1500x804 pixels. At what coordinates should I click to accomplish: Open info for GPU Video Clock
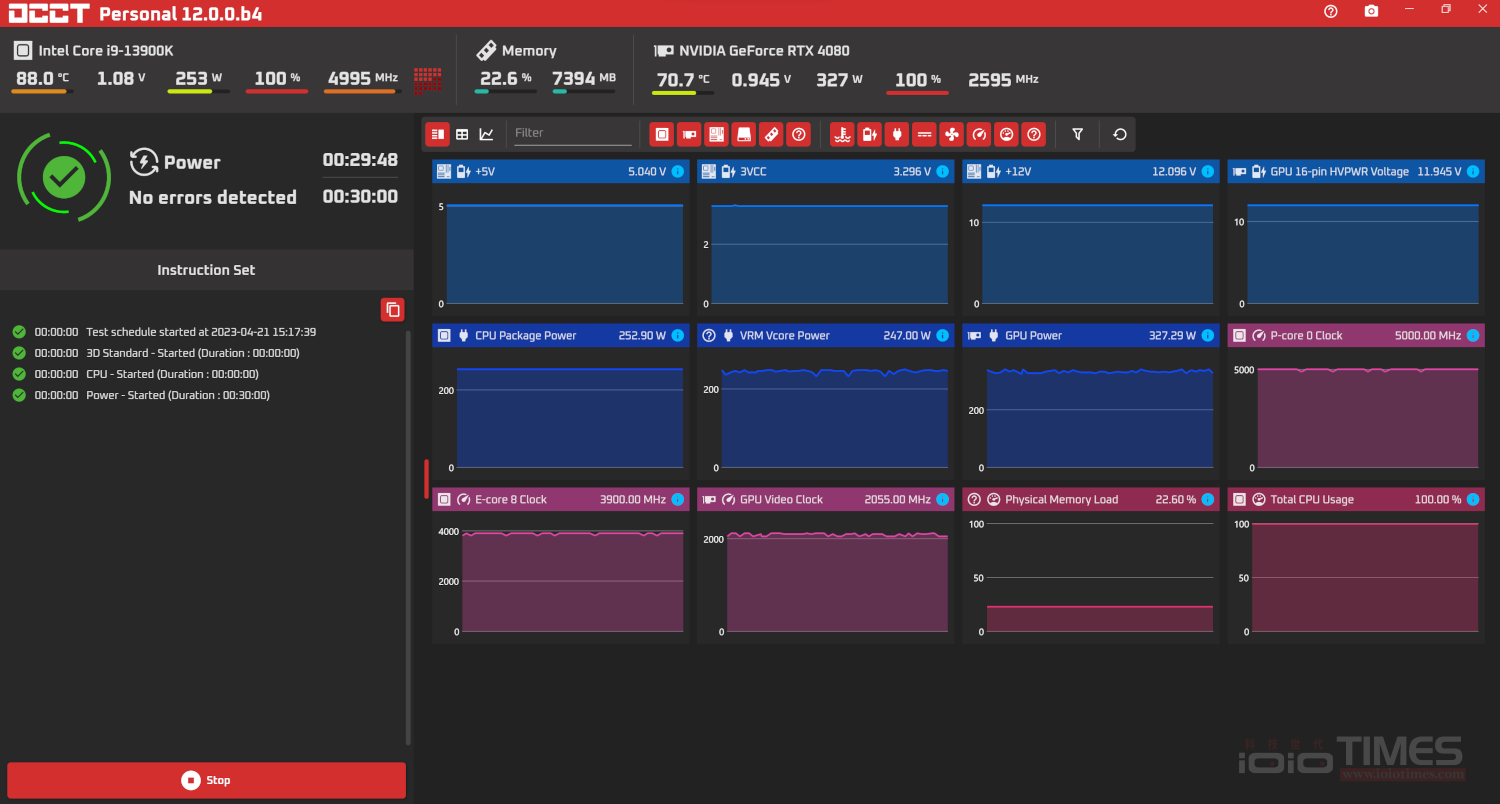[x=942, y=500]
